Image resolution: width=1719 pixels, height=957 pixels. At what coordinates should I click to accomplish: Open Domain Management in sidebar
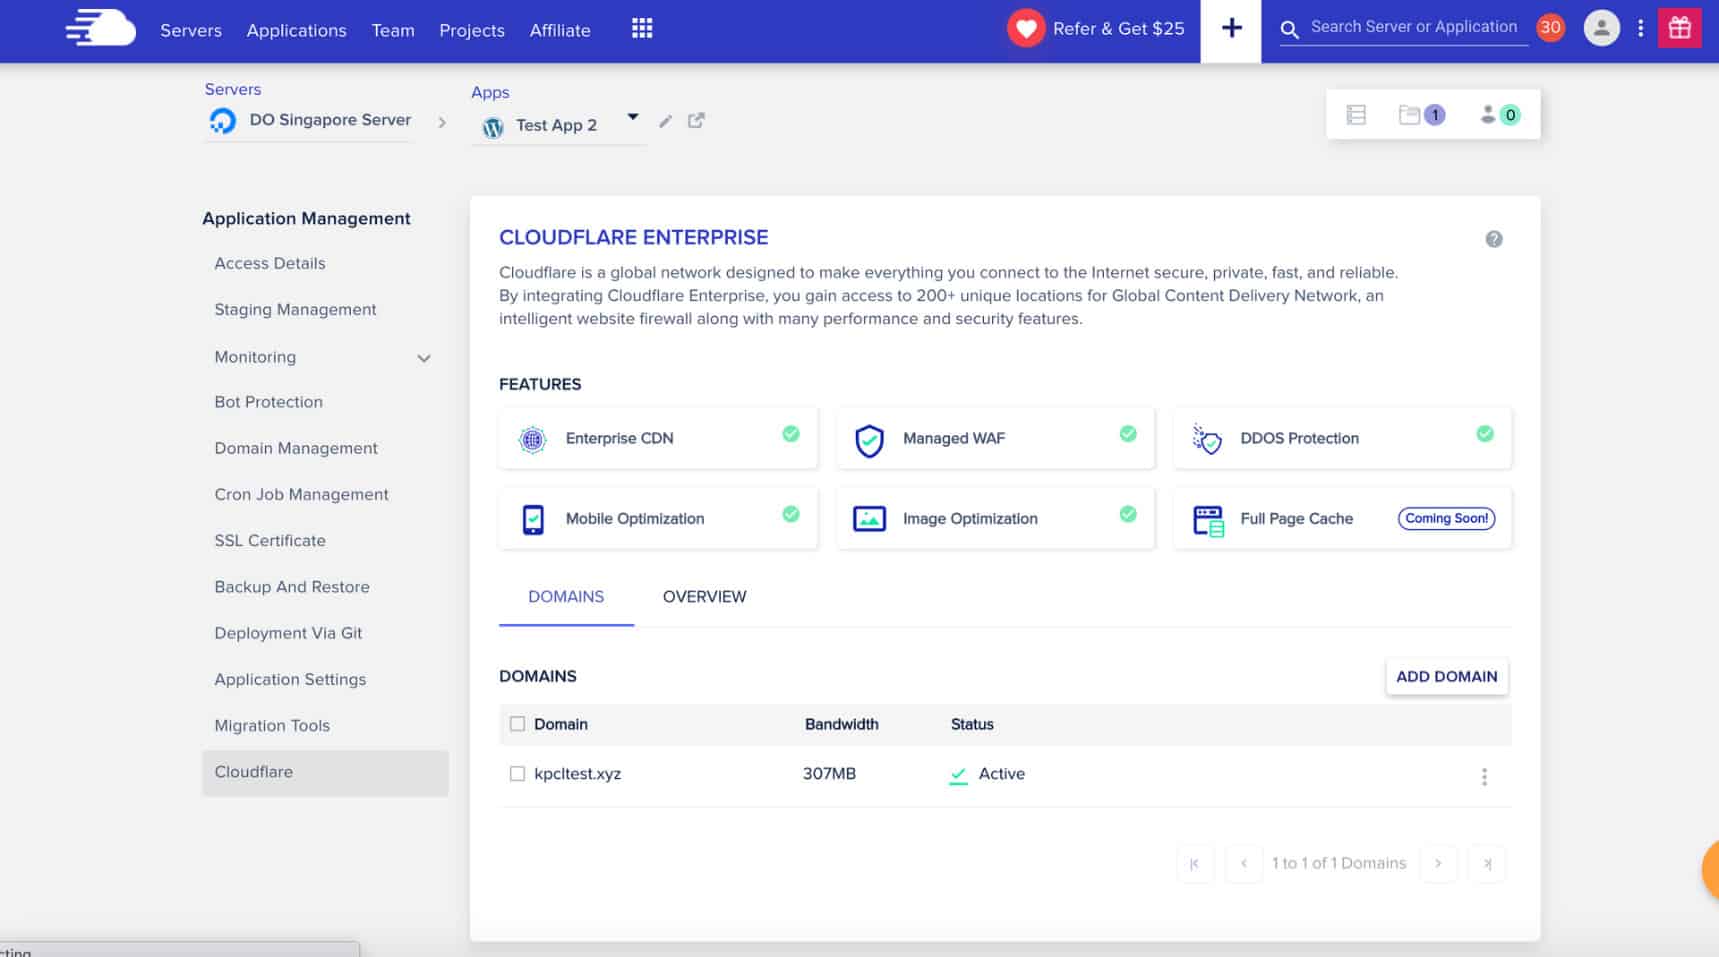tap(296, 448)
